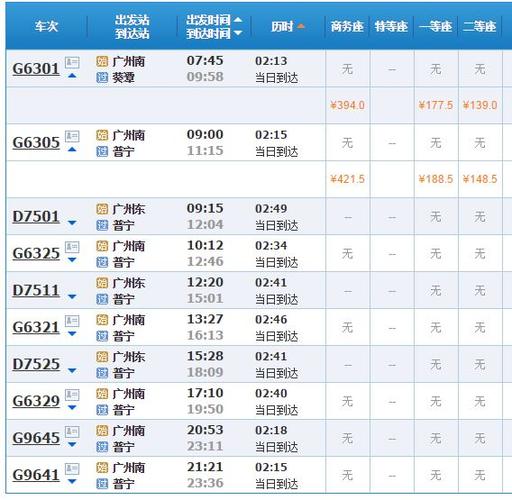The width and height of the screenshot is (512, 500).
Task: Open train G6301 details link
Action: (36, 69)
